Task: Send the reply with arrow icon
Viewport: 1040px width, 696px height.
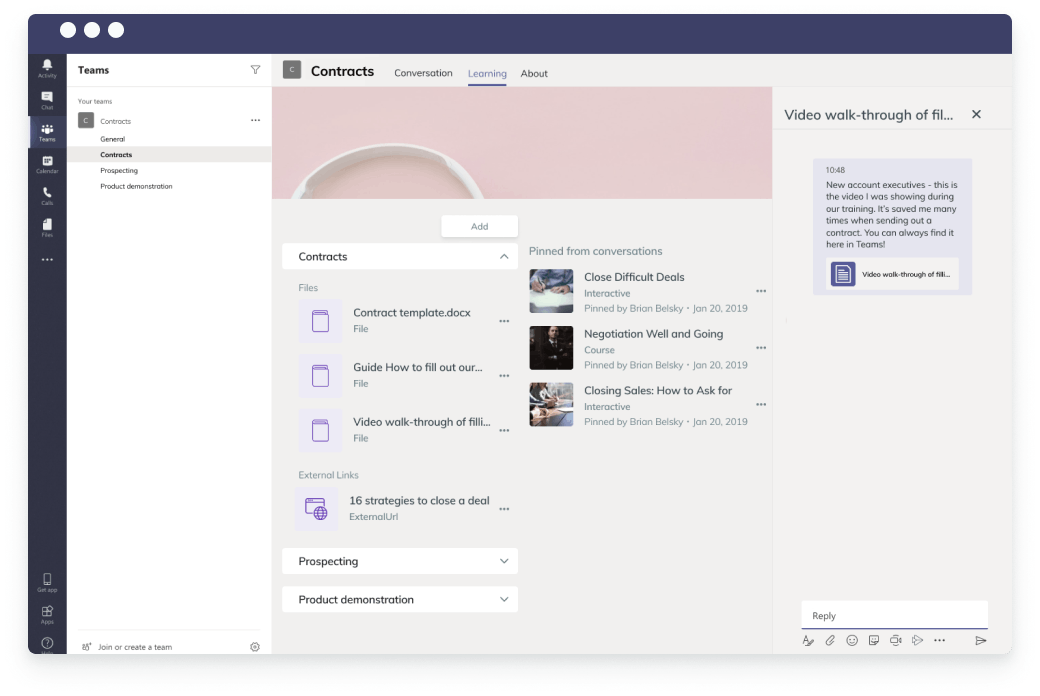Action: (x=981, y=640)
